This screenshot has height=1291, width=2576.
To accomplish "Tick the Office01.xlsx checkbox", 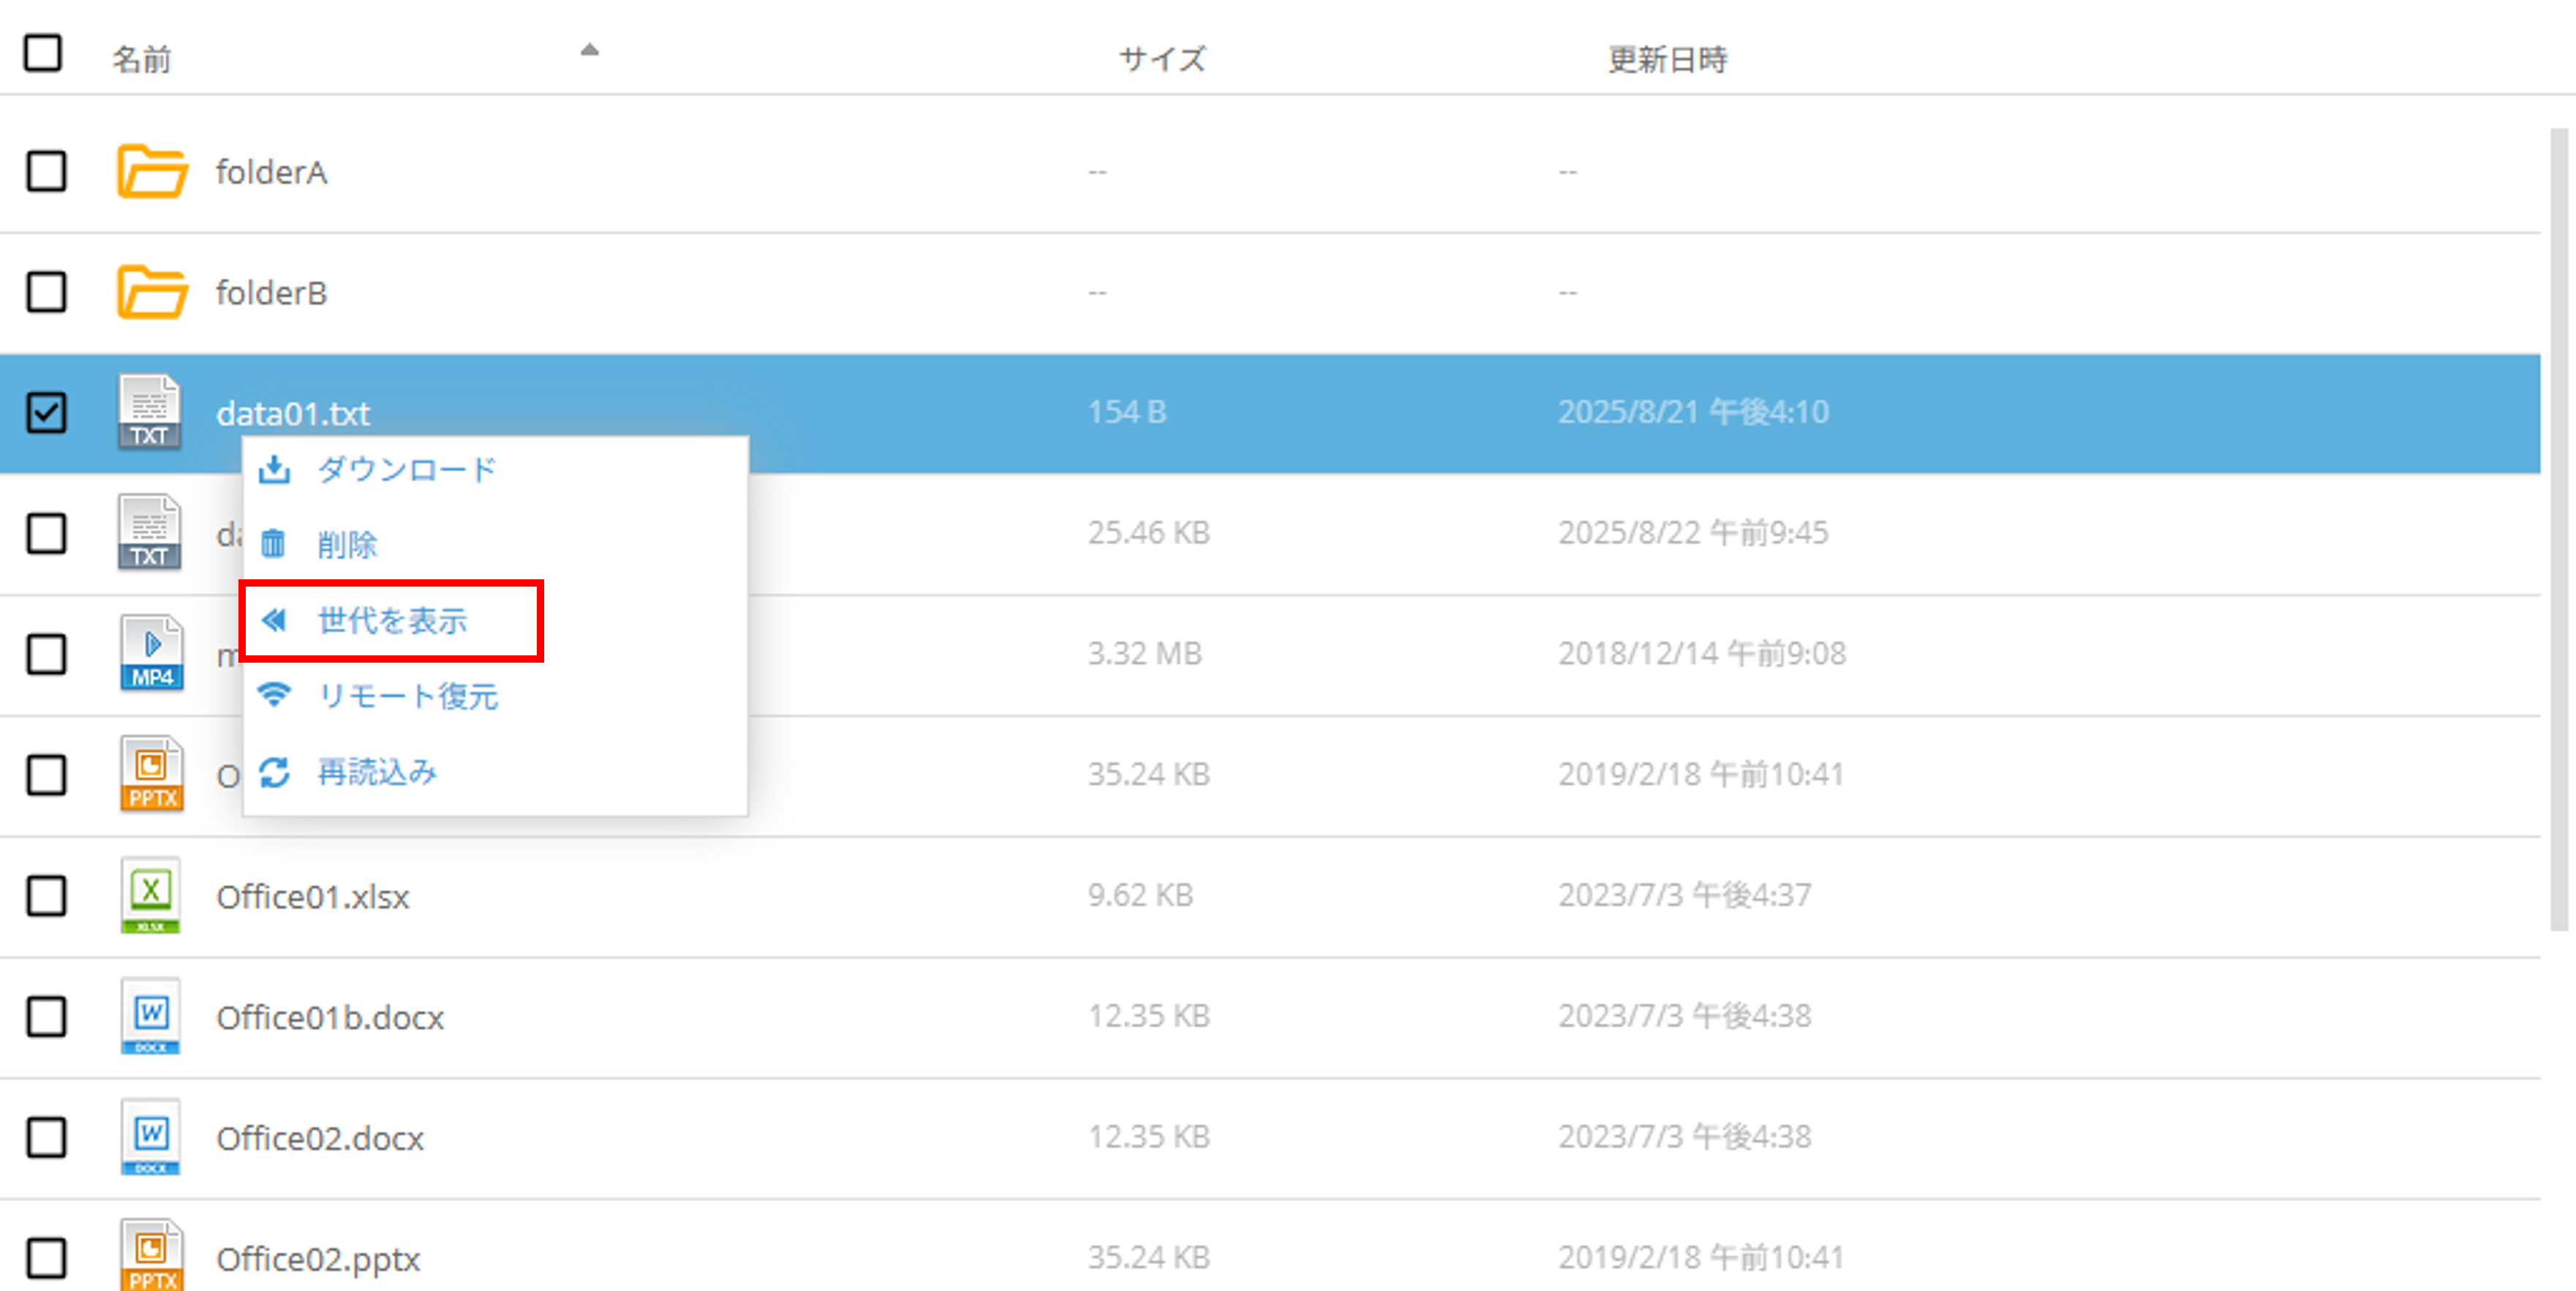I will click(x=47, y=896).
